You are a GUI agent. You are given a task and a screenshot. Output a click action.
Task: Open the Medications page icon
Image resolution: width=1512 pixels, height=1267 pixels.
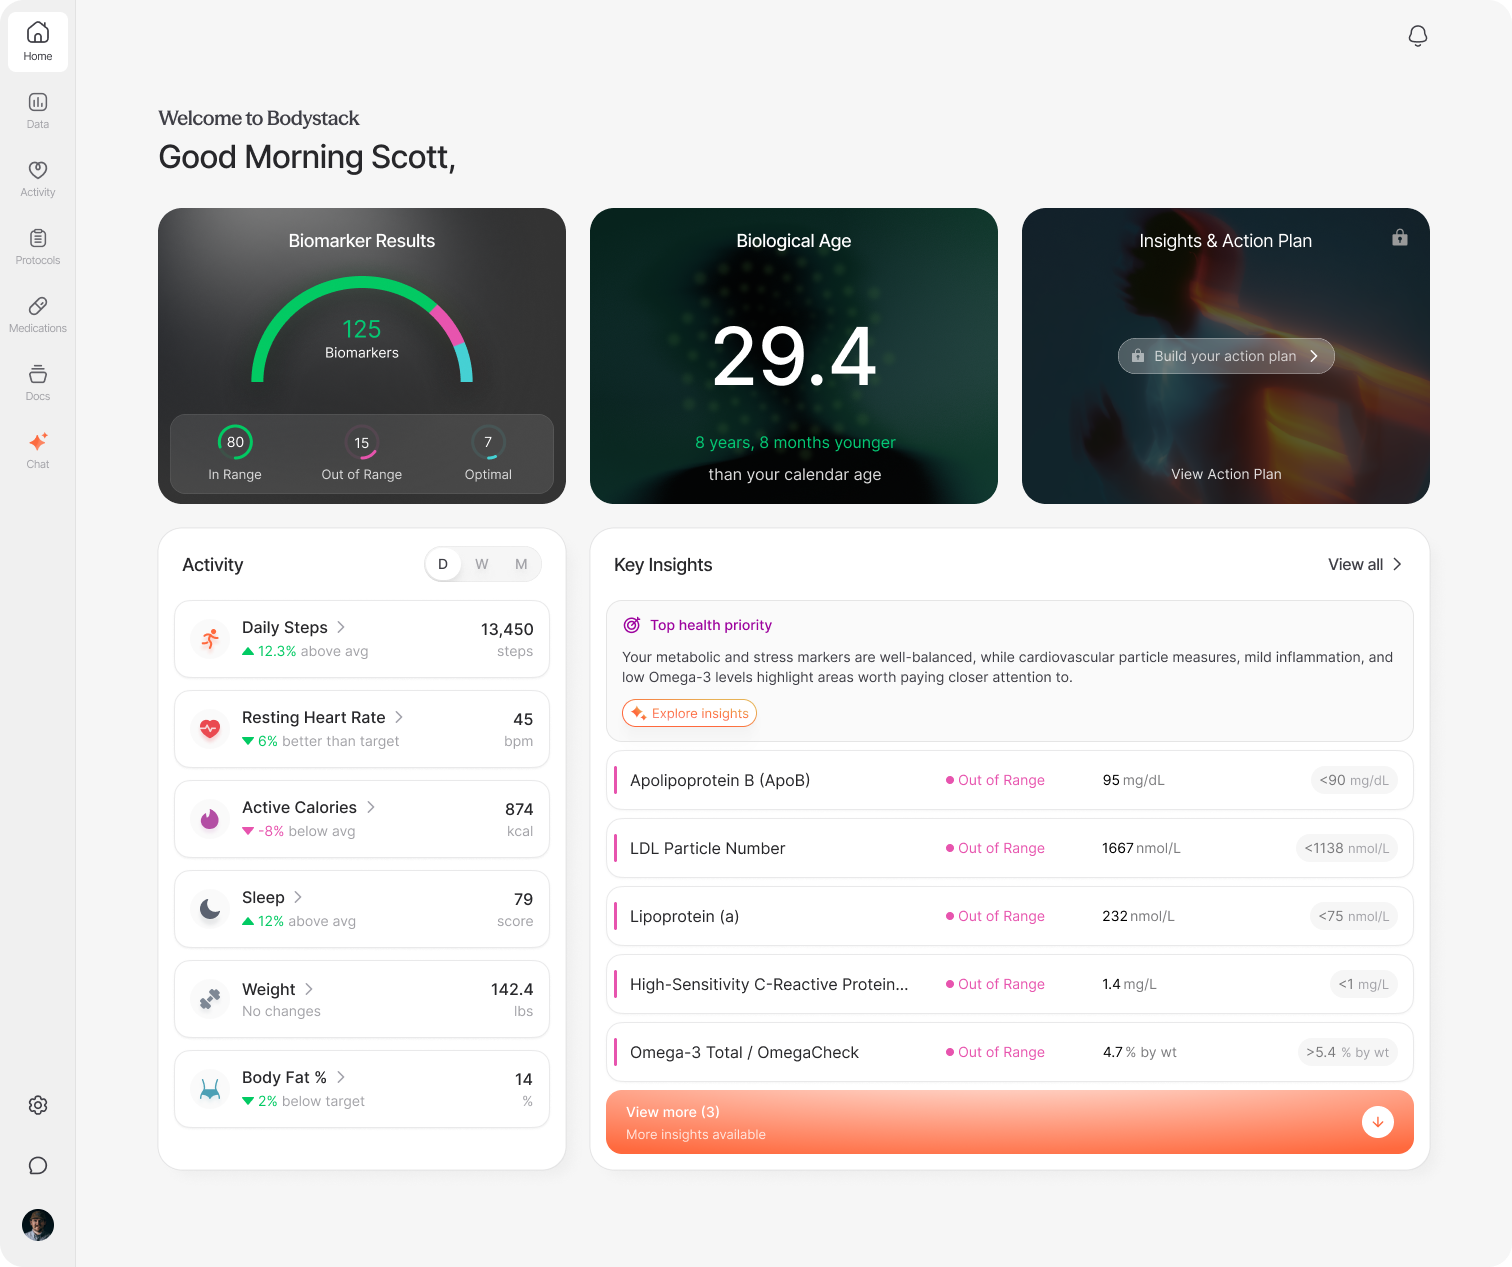coord(38,314)
